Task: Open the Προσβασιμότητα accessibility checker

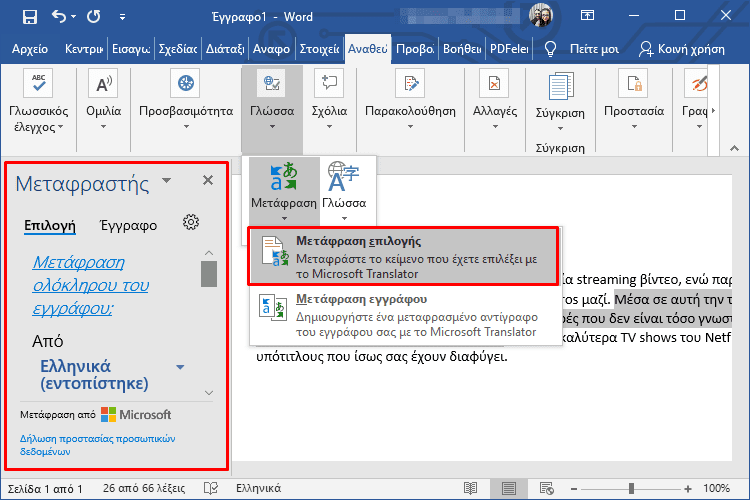Action: pos(186,99)
